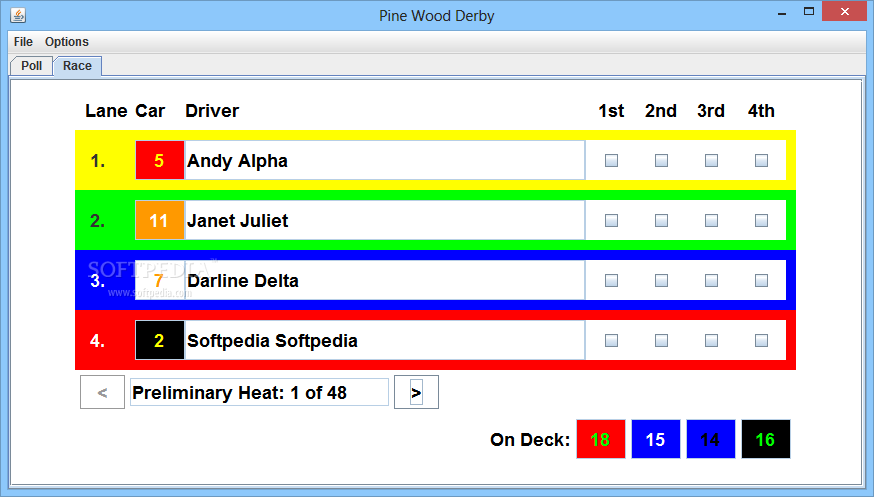
Task: Click the Java app icon in title bar
Action: (18, 15)
